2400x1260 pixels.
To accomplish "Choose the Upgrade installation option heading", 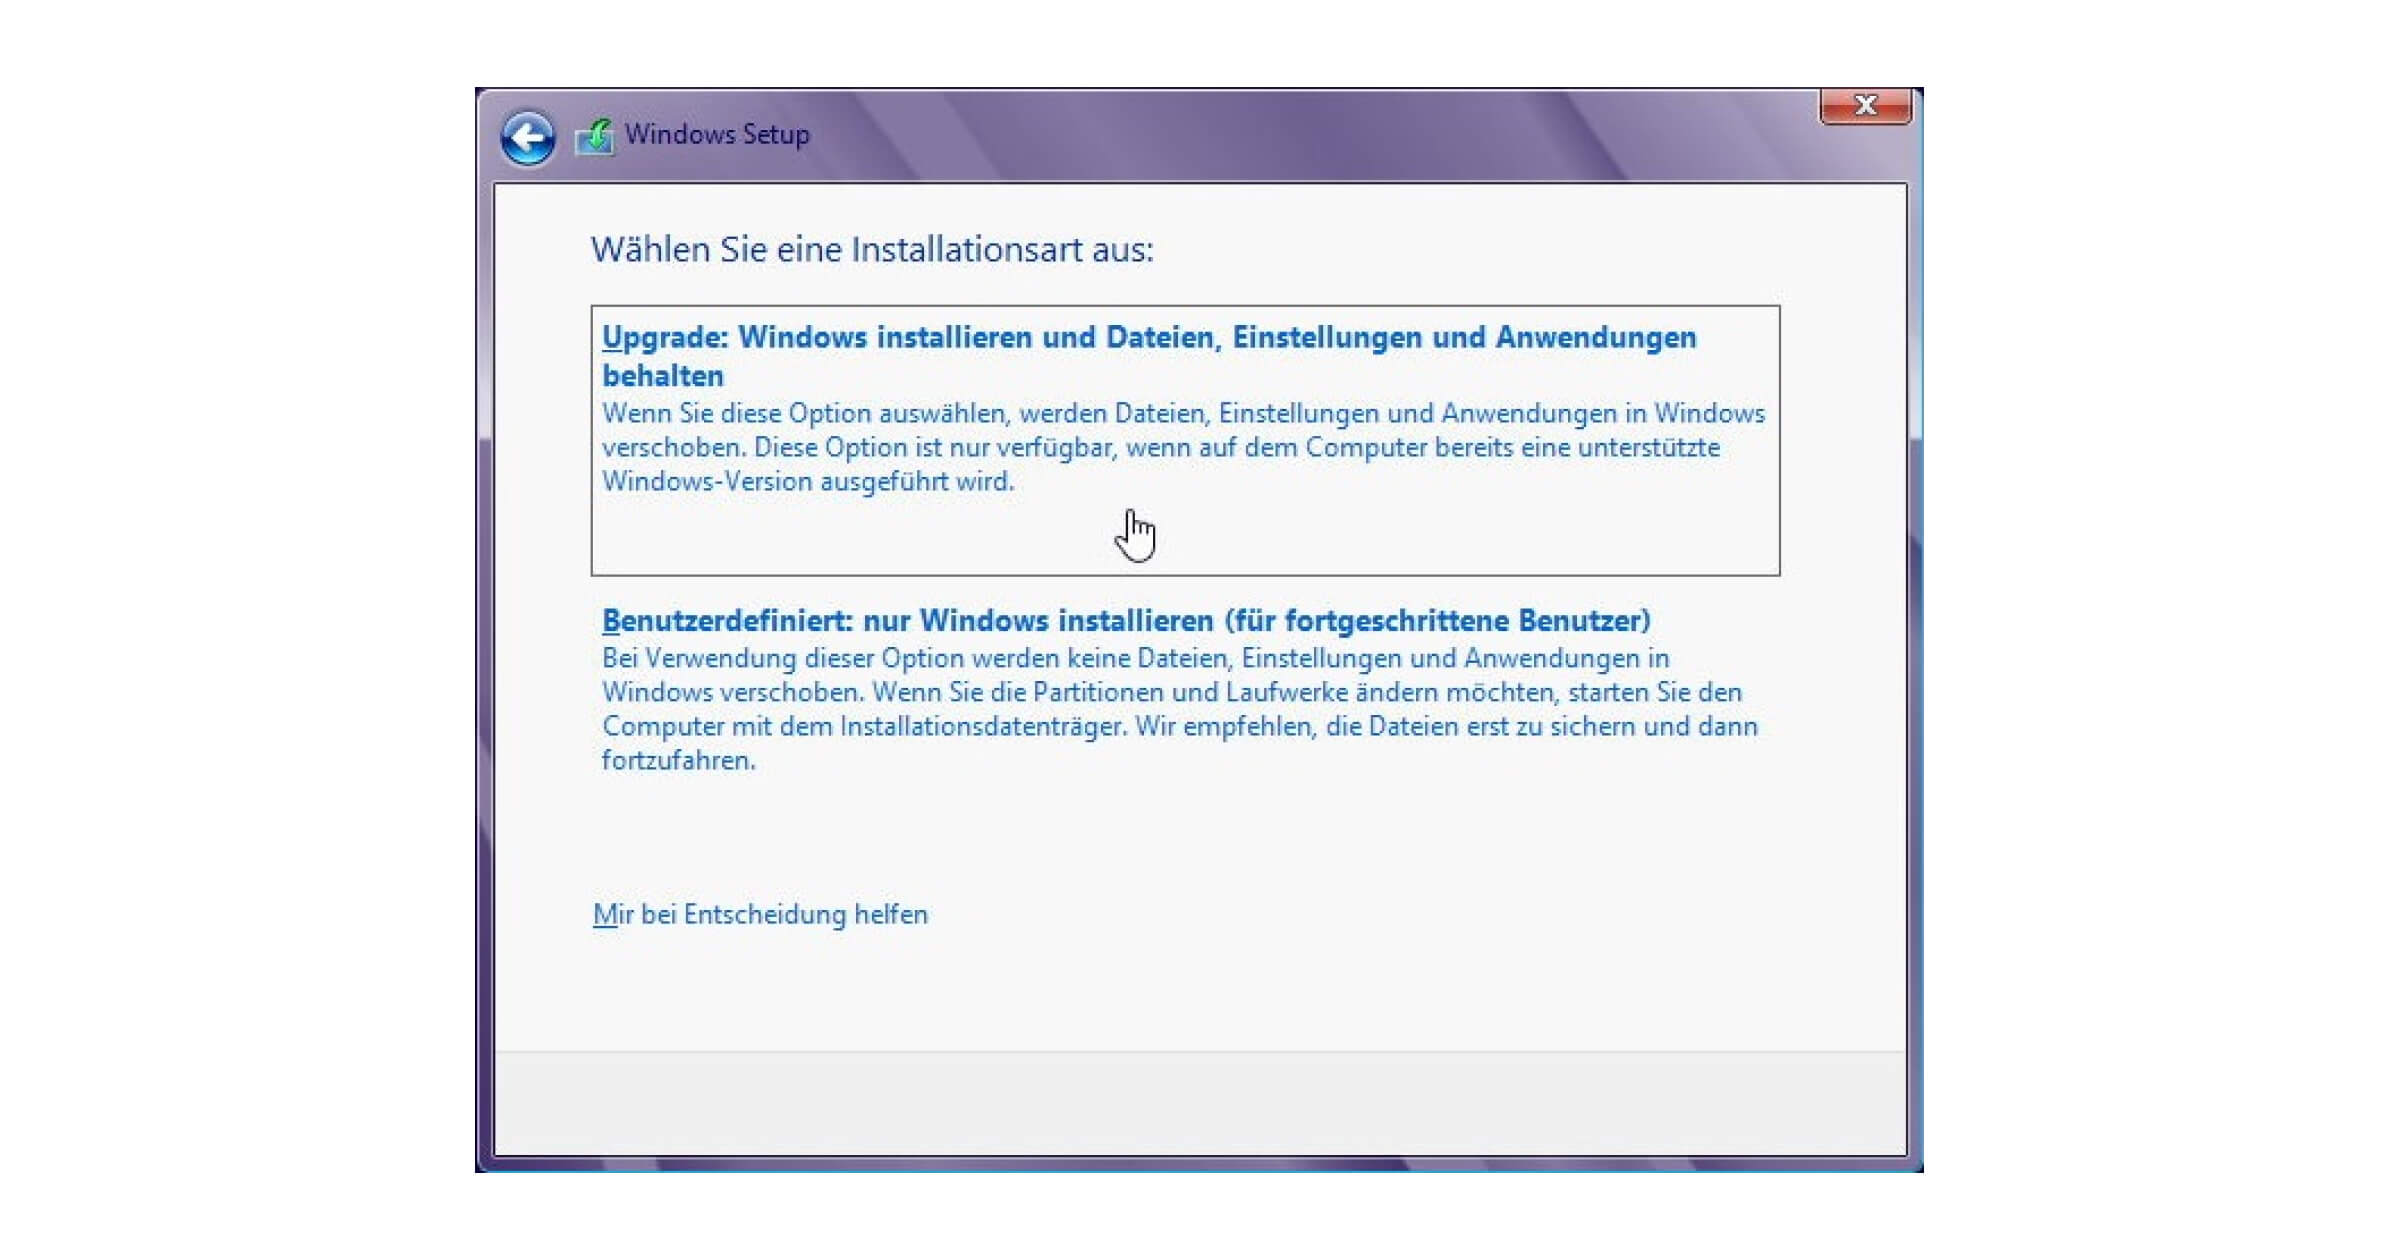I will click(x=1149, y=356).
